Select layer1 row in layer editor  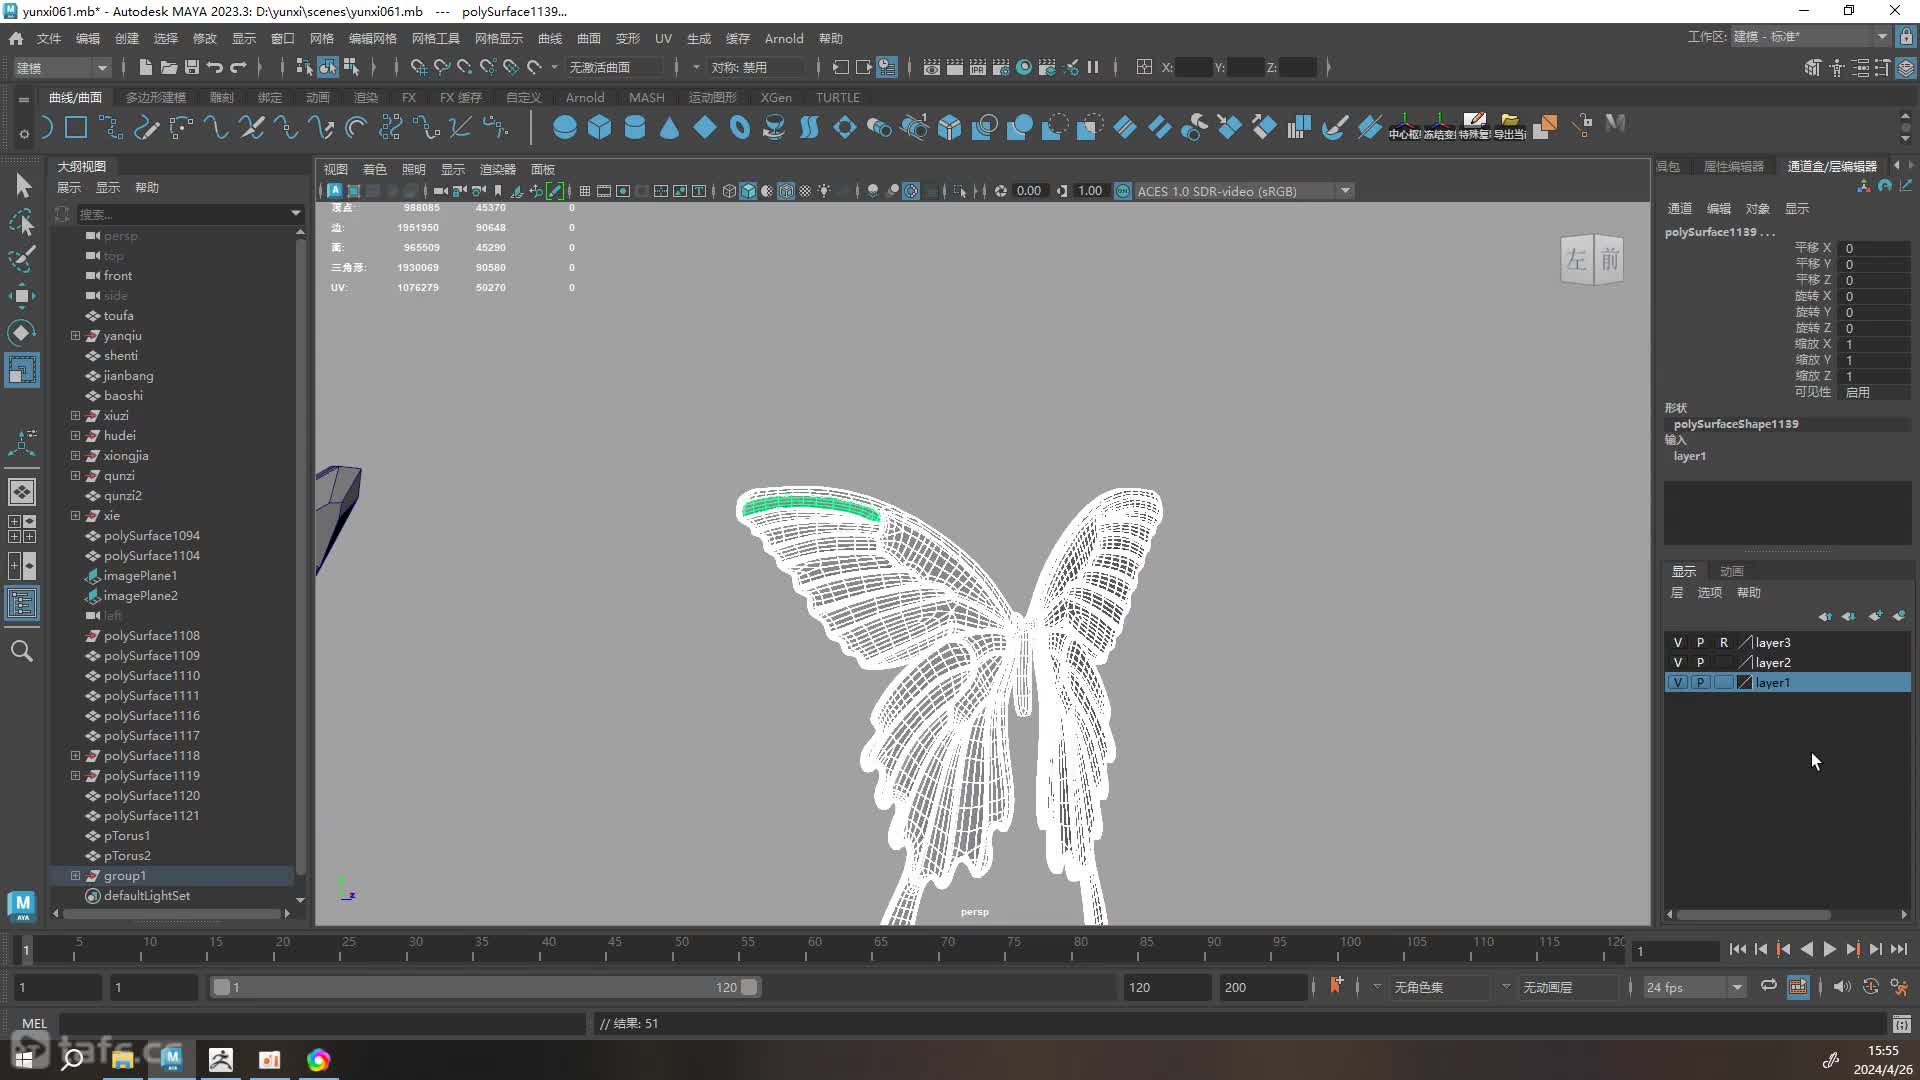(1787, 682)
